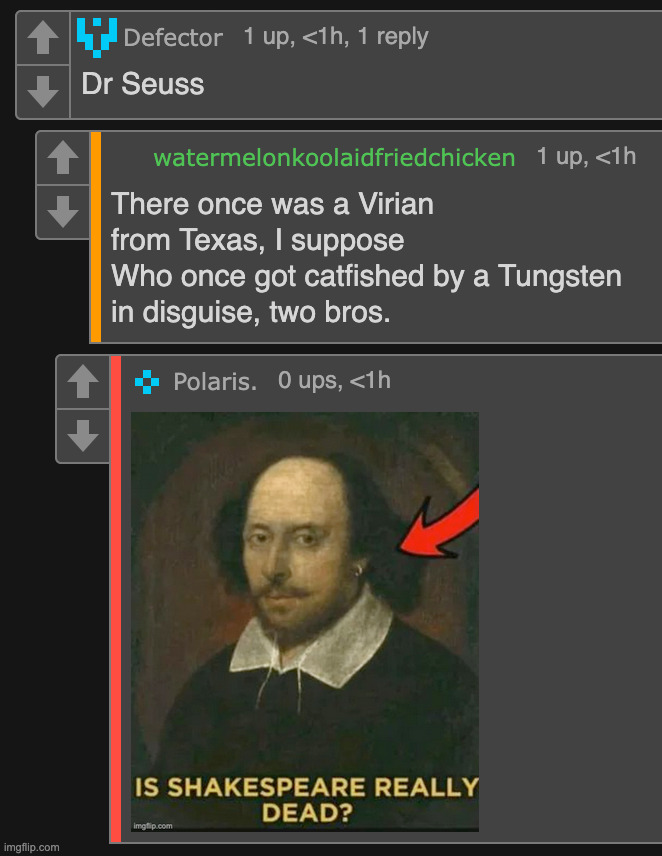Downvote Defector's Dr Seuss comment
Screen dimensions: 662x856
tap(43, 91)
